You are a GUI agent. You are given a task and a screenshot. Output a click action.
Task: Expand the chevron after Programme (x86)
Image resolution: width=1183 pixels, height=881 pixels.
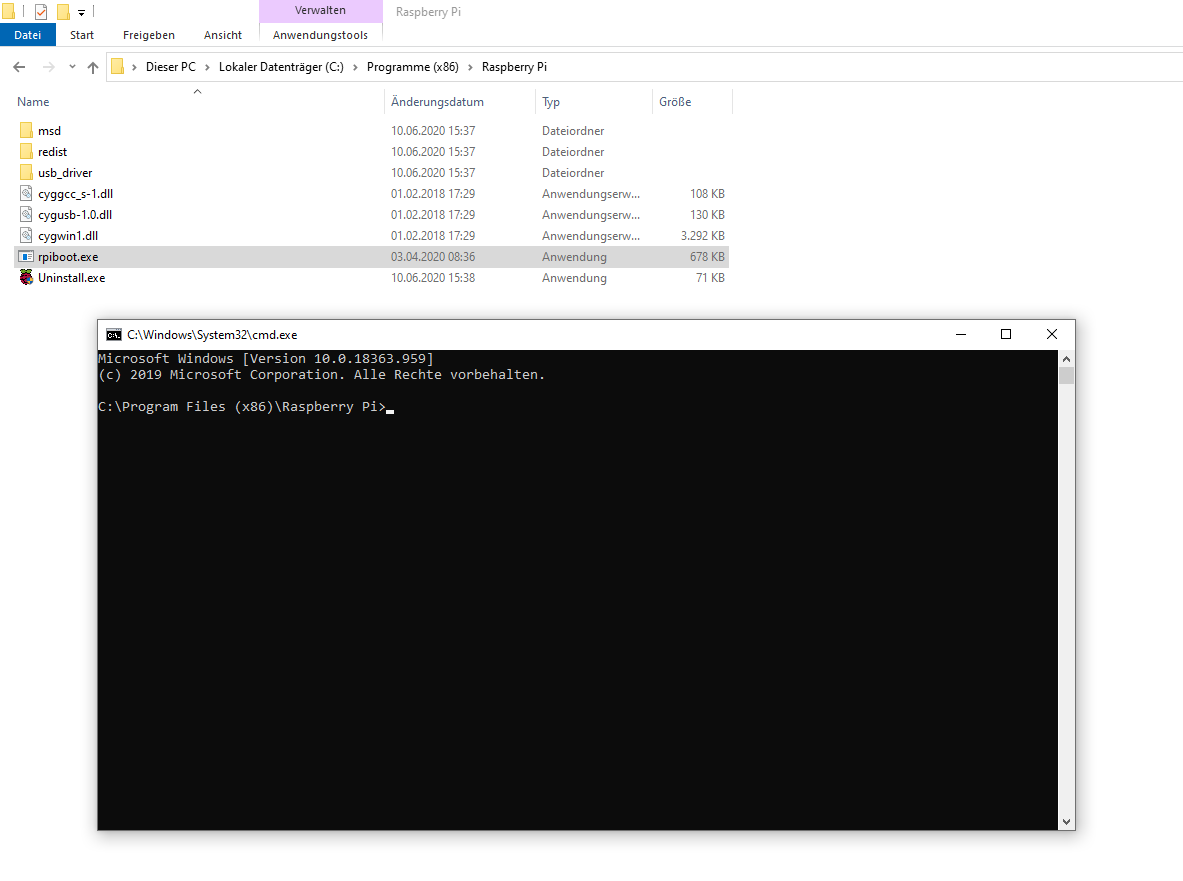pyautogui.click(x=470, y=67)
